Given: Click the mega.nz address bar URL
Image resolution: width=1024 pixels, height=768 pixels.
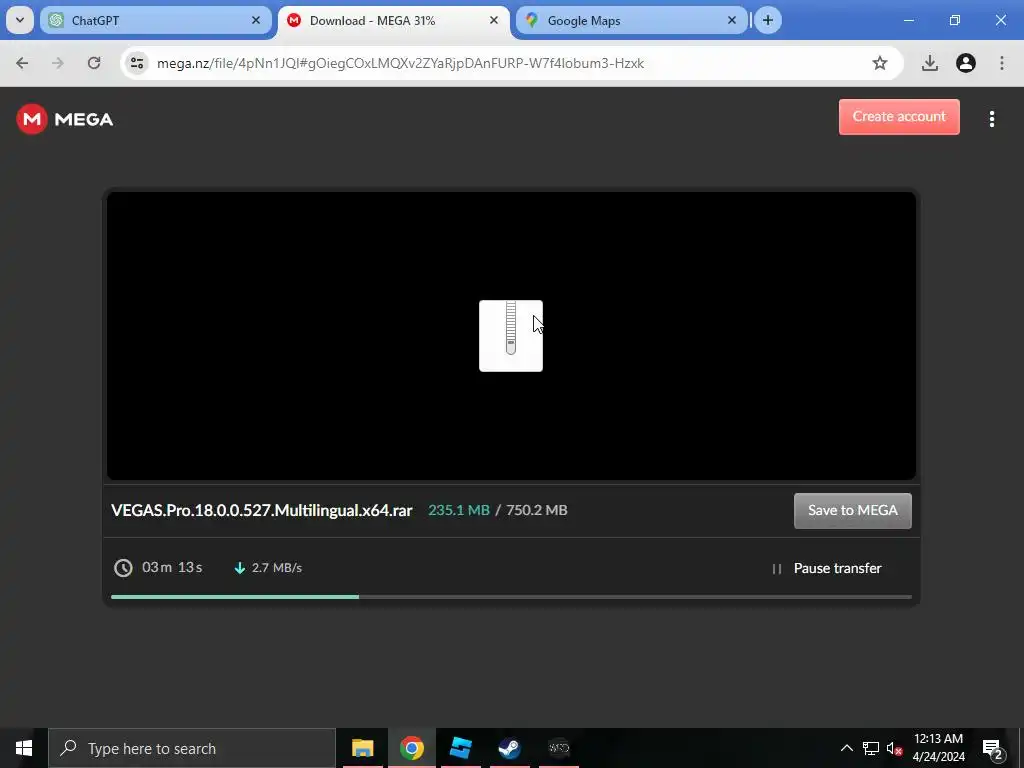Looking at the screenshot, I should 400,63.
